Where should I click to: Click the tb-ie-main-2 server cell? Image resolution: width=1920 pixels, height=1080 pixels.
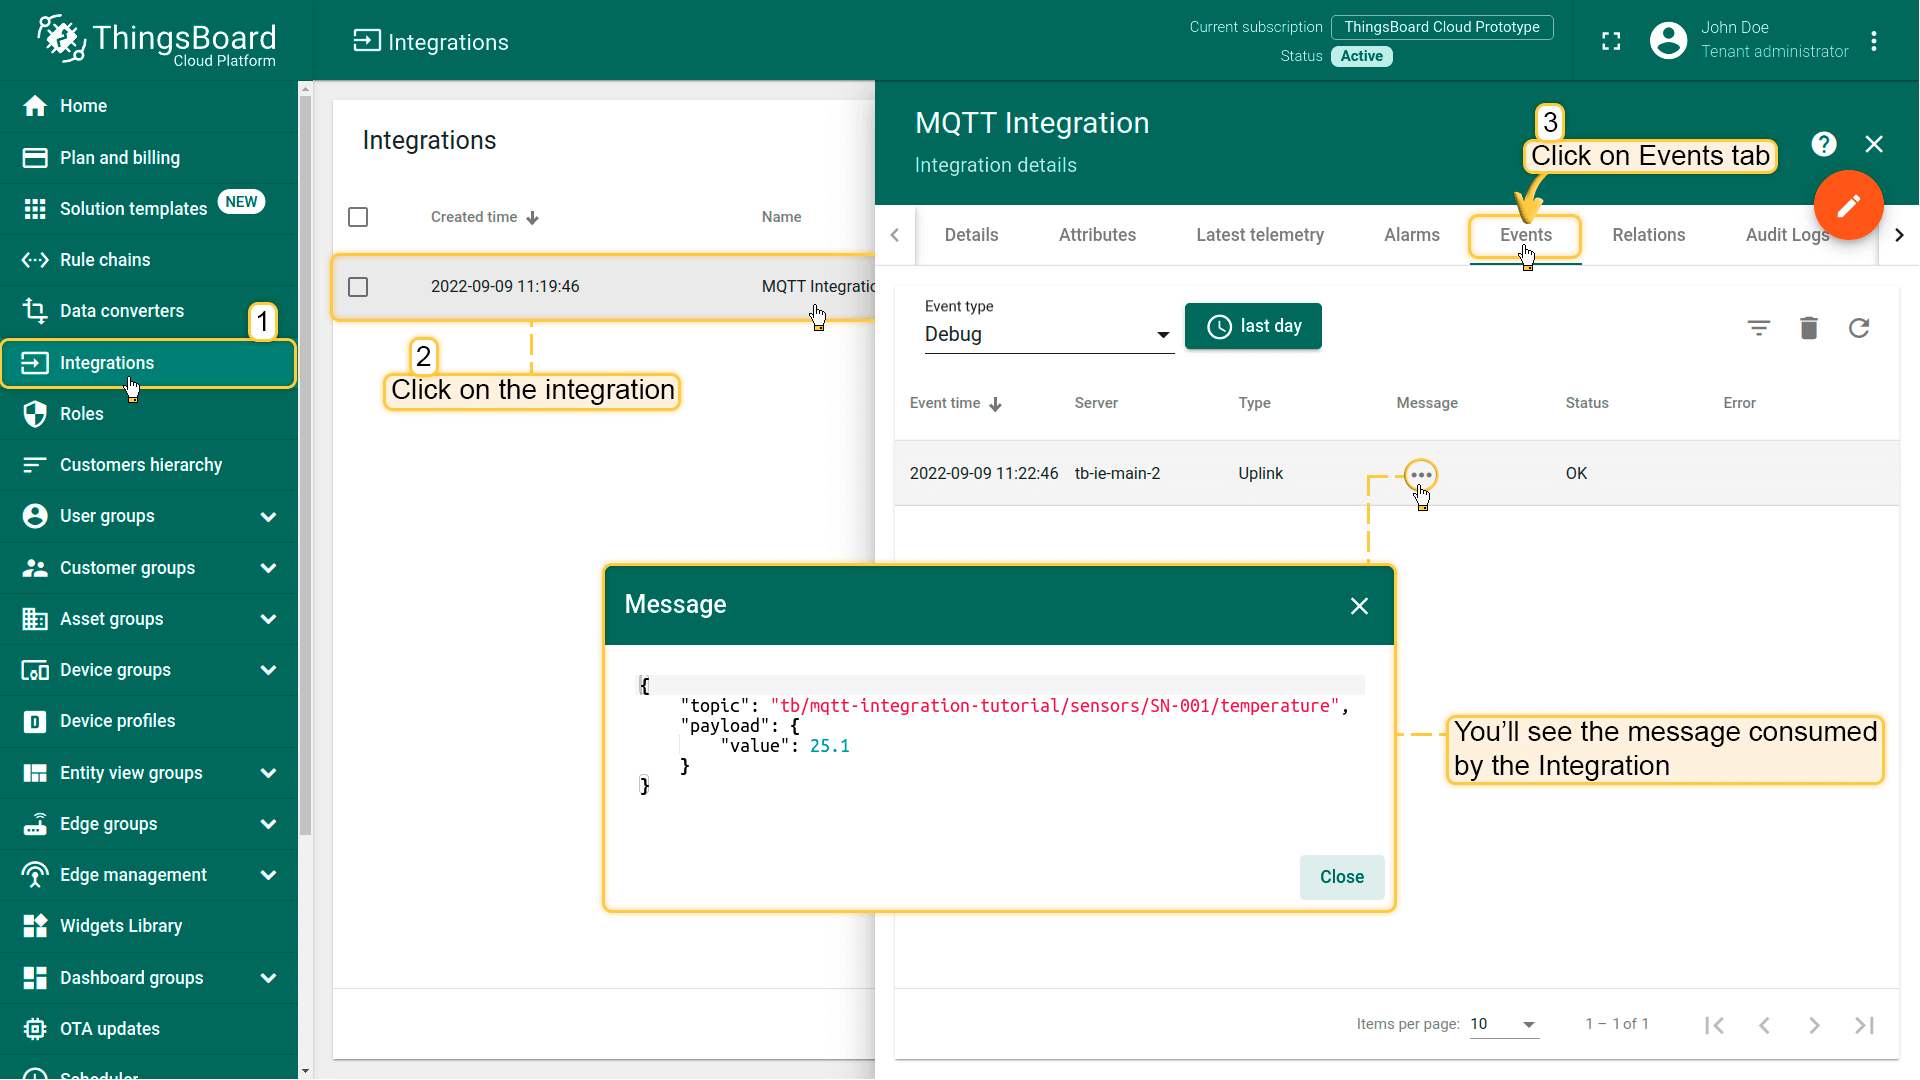click(x=1117, y=474)
